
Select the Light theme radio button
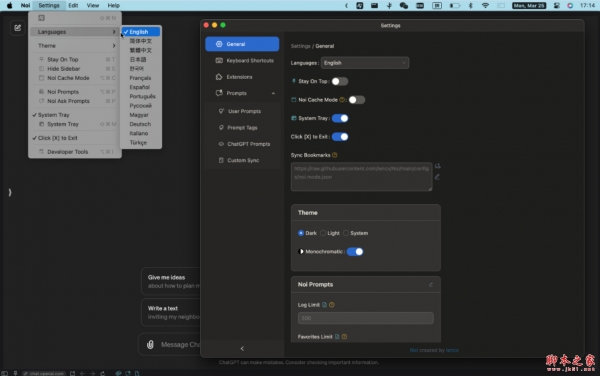pos(323,233)
